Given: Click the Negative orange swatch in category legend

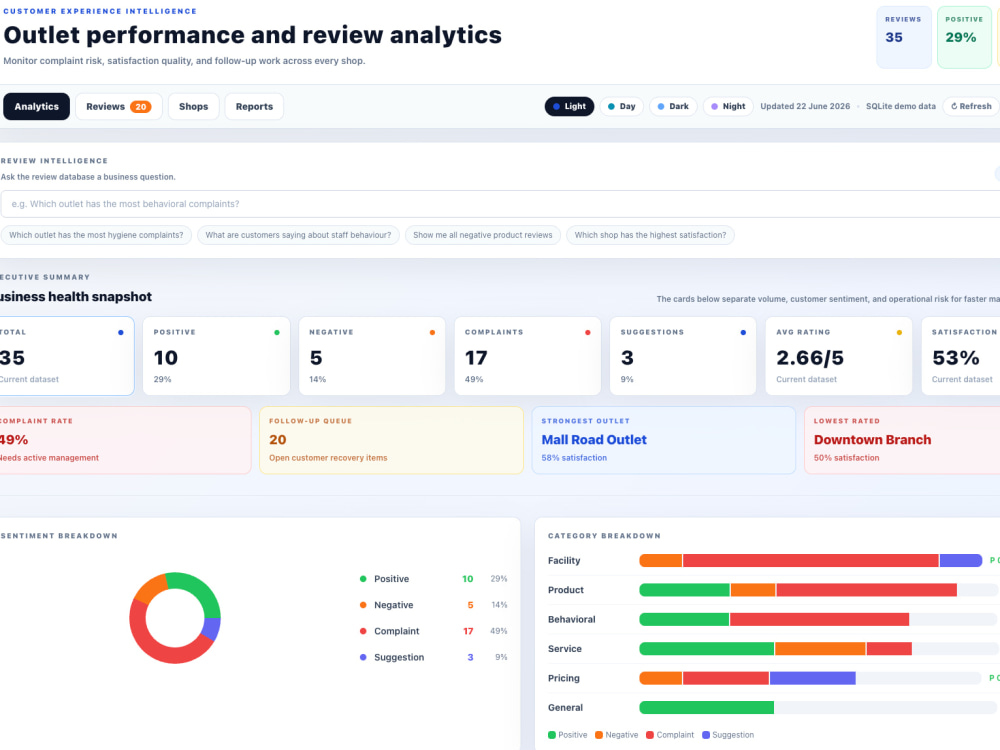Looking at the screenshot, I should pos(599,735).
